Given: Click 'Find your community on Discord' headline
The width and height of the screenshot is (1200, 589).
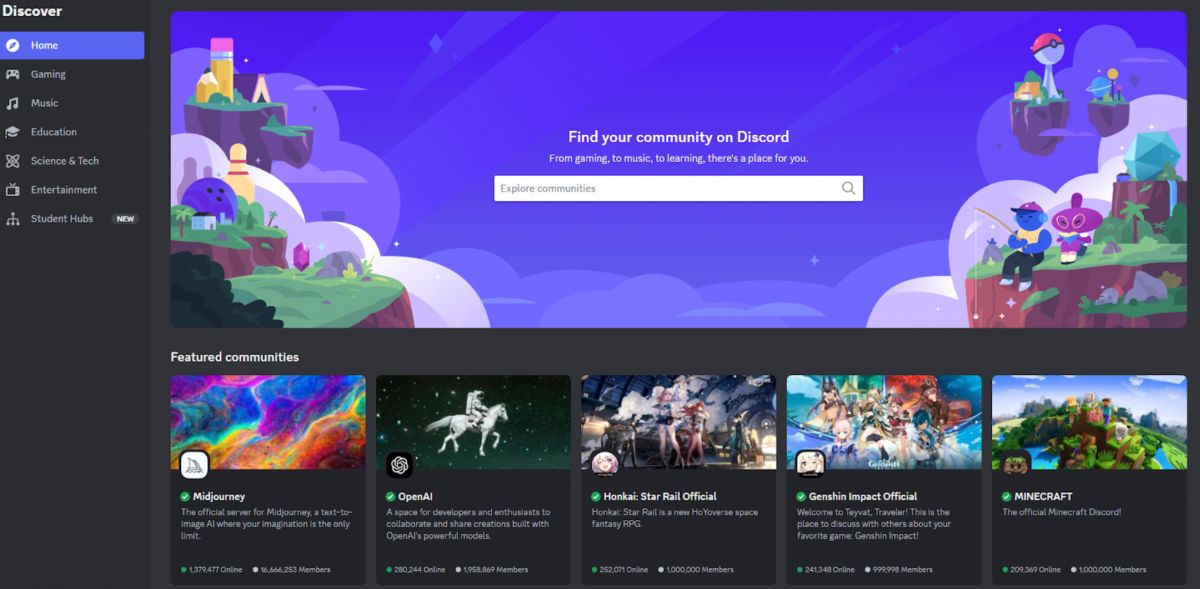Looking at the screenshot, I should point(679,137).
